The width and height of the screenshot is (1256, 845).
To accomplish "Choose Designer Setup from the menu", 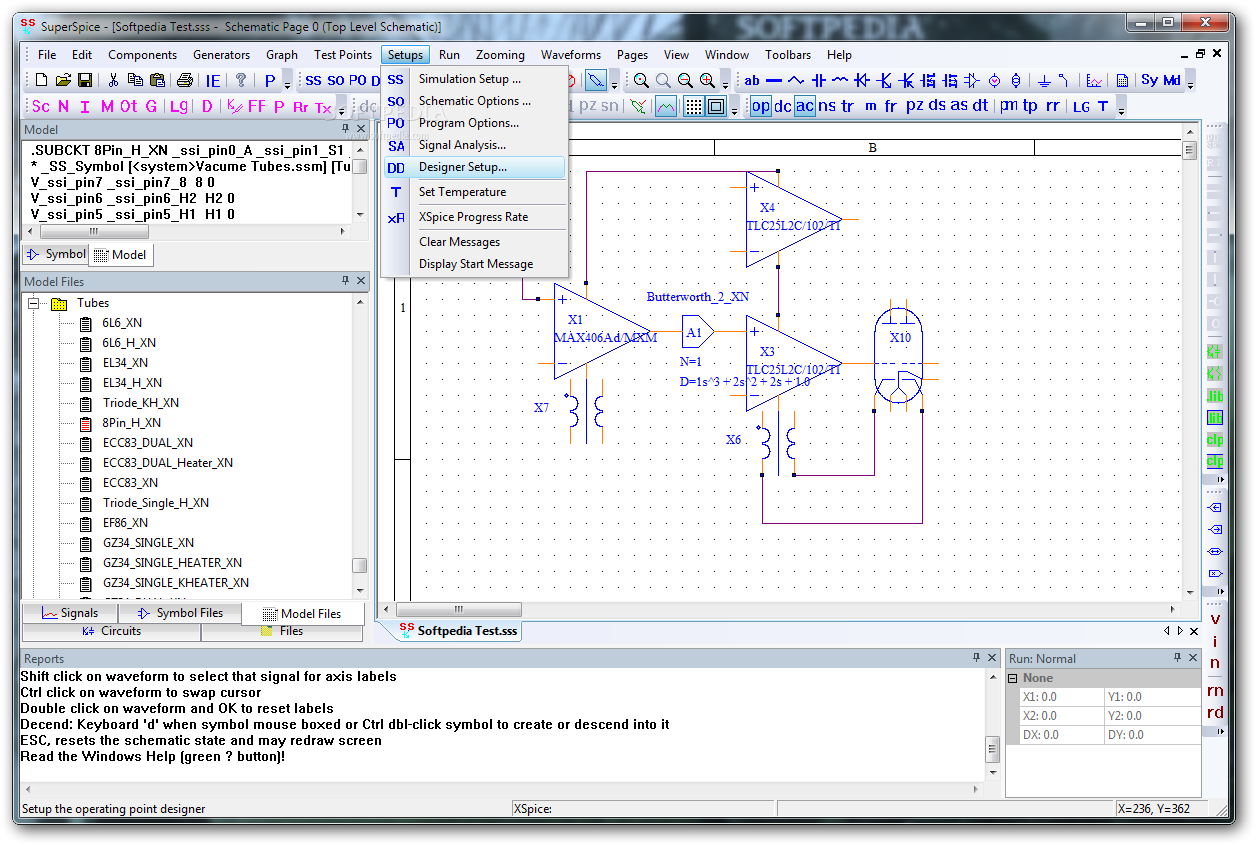I will point(476,168).
